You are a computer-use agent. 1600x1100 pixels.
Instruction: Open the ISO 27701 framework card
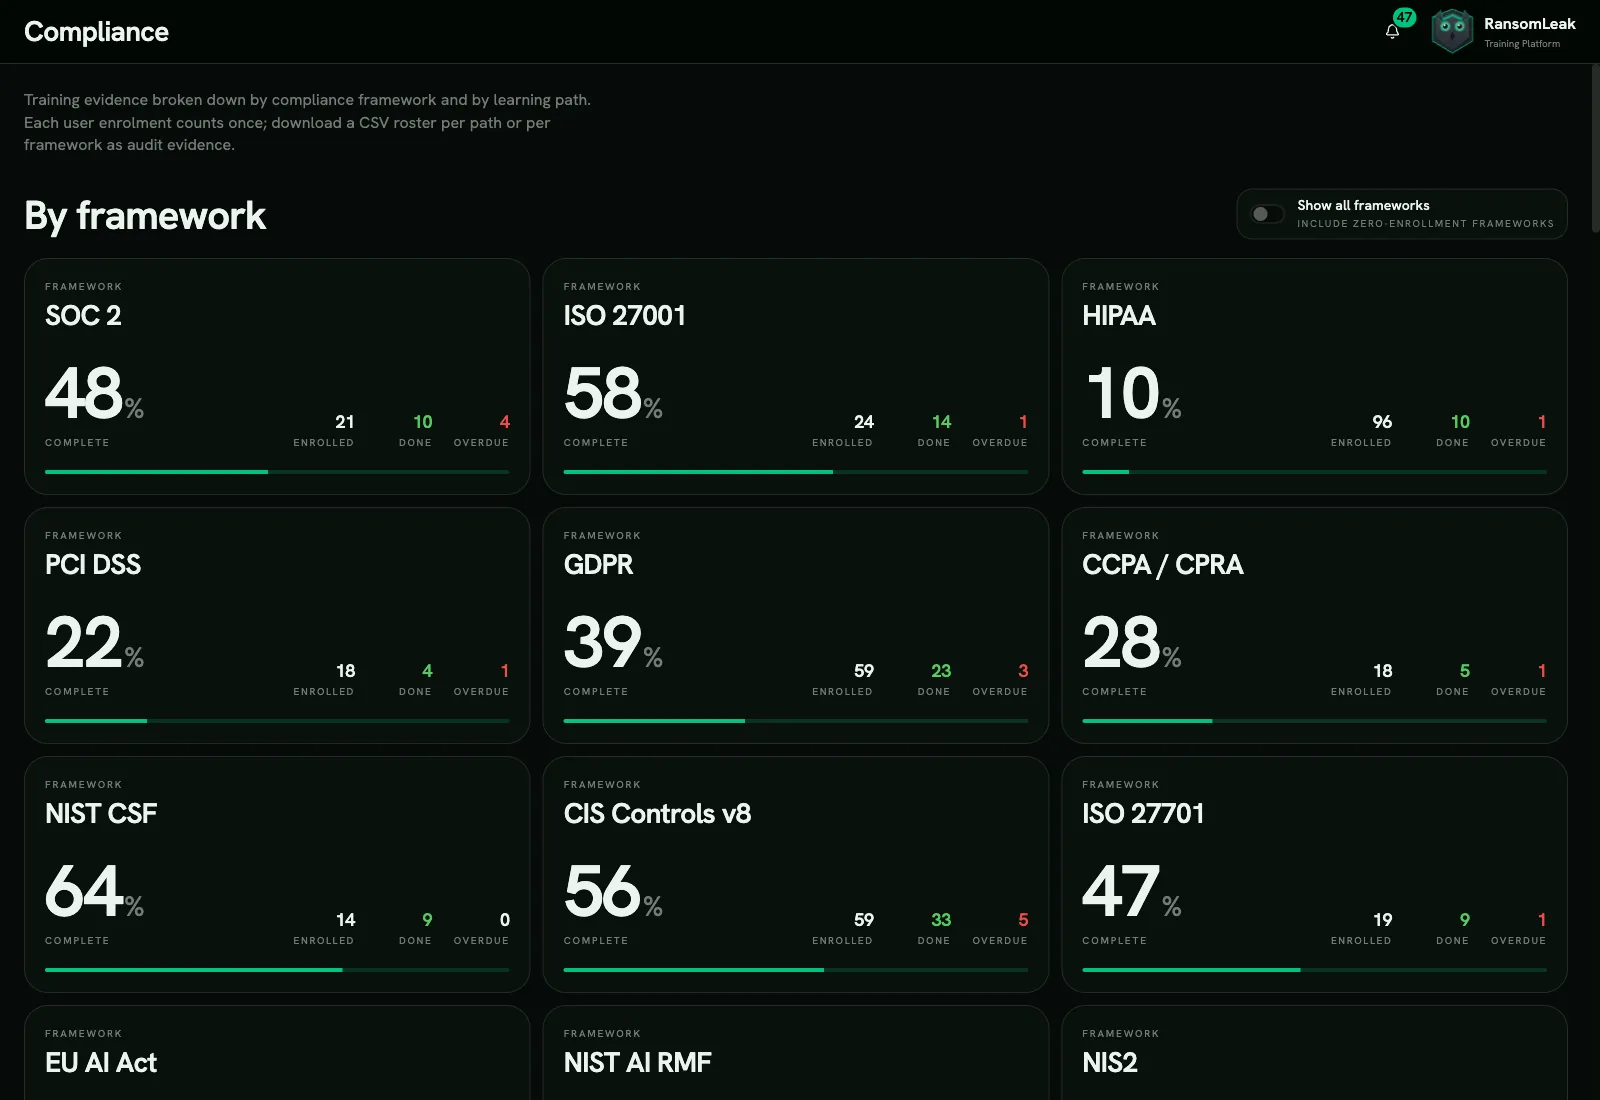(1314, 874)
